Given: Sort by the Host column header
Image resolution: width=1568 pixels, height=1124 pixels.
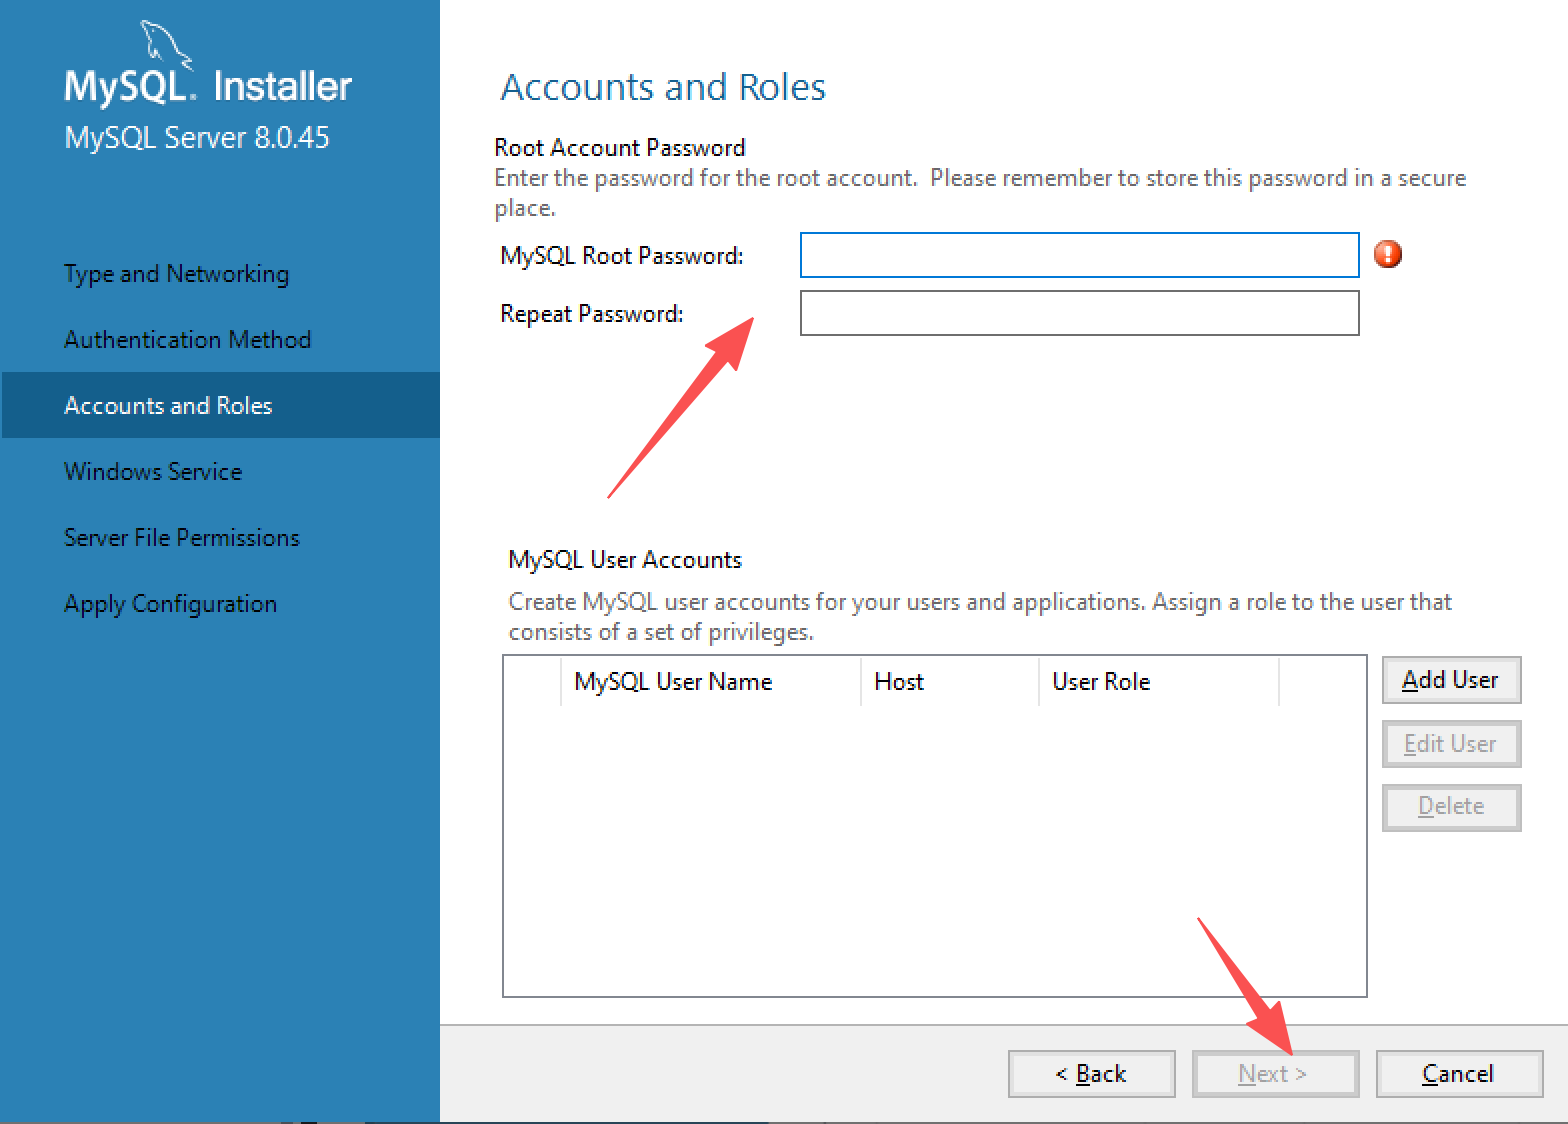Looking at the screenshot, I should 950,682.
